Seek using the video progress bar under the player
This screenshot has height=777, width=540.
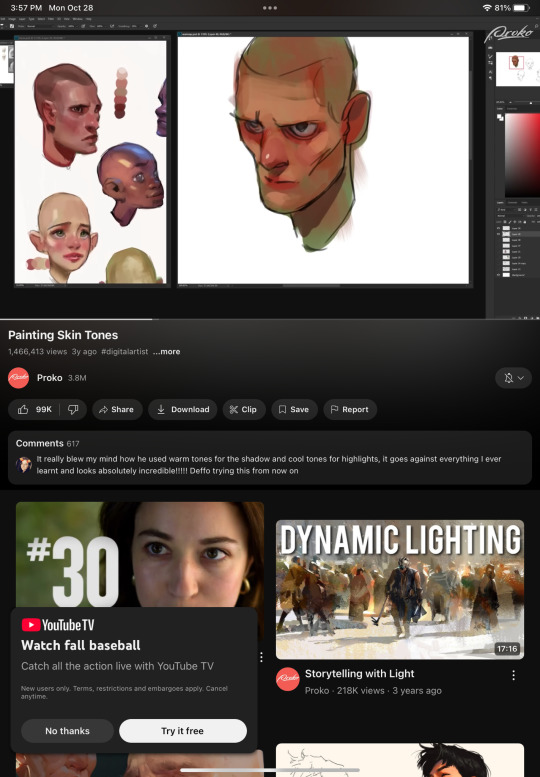270,319
